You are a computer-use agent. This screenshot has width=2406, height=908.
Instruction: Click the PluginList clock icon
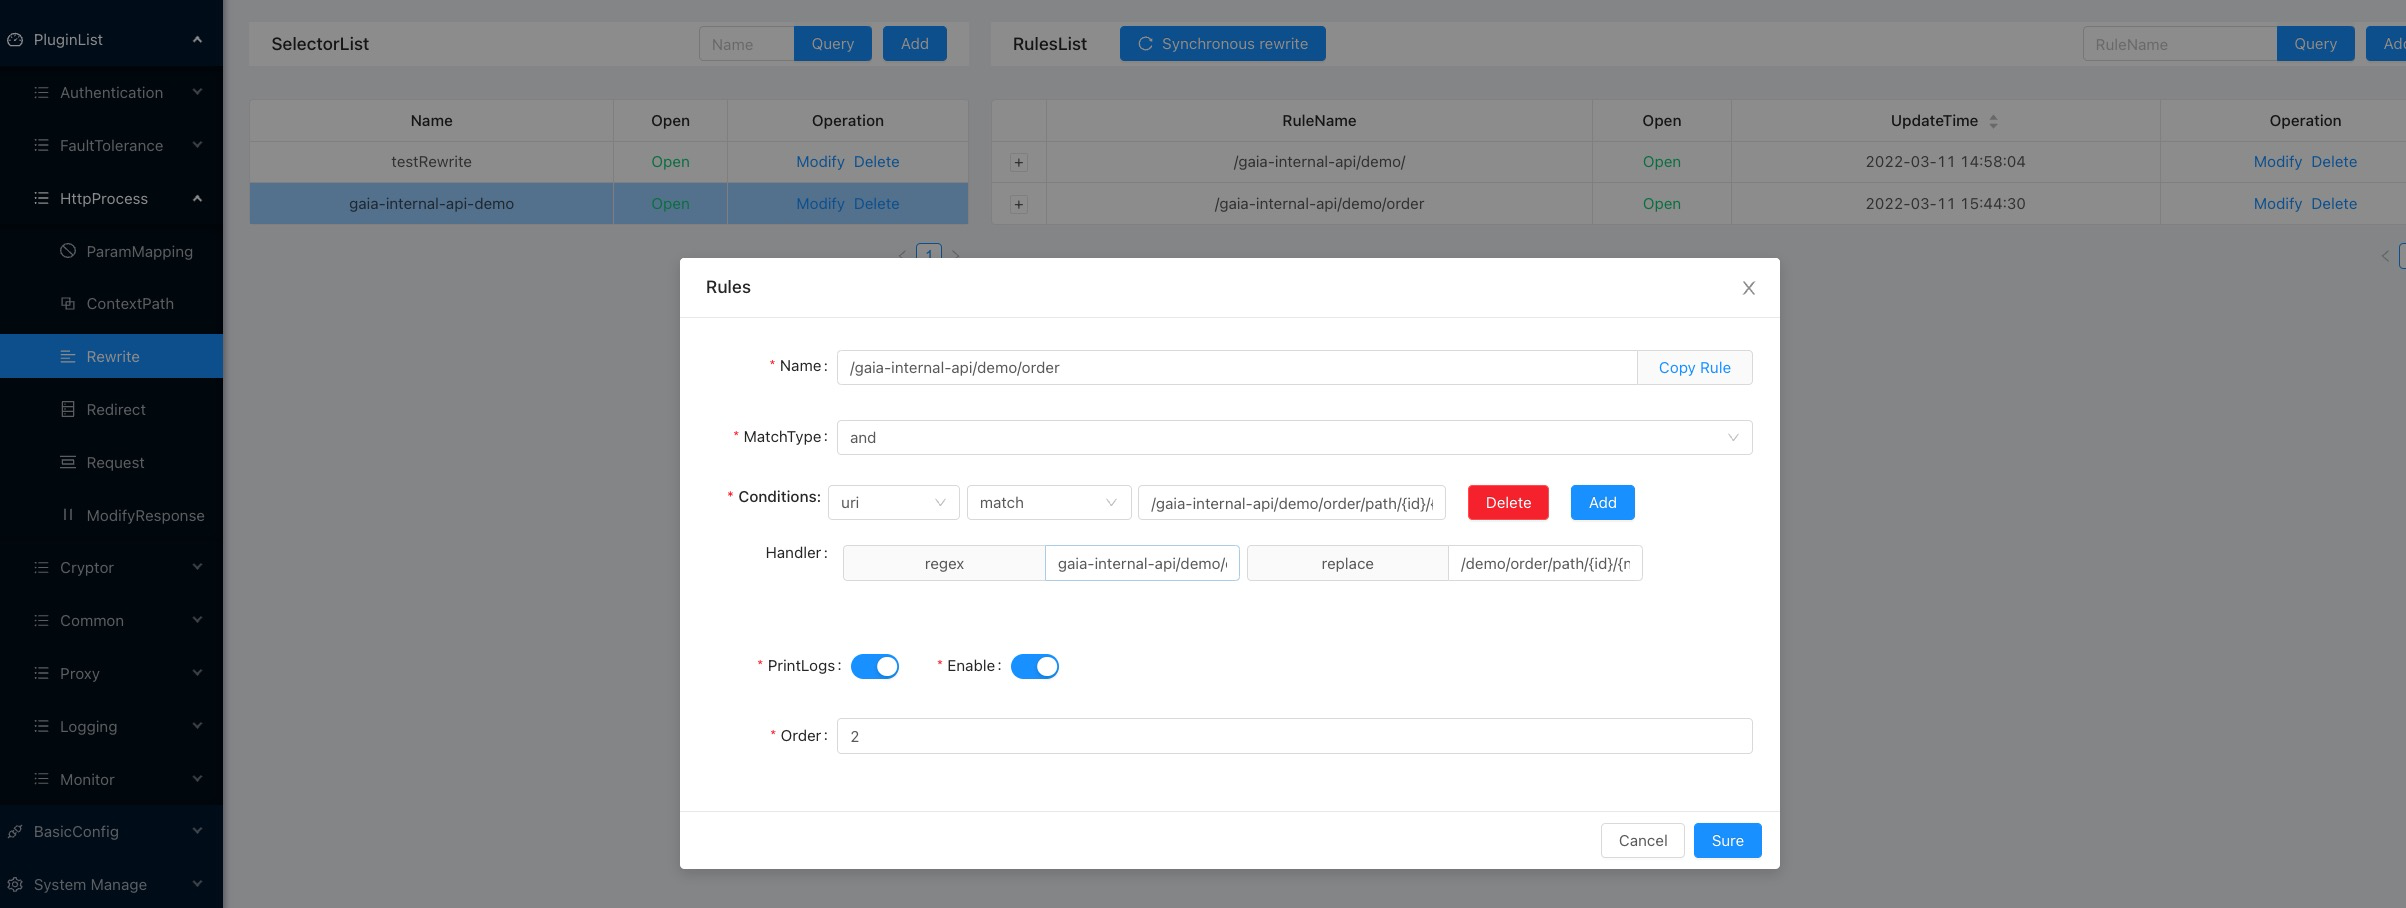pos(15,39)
